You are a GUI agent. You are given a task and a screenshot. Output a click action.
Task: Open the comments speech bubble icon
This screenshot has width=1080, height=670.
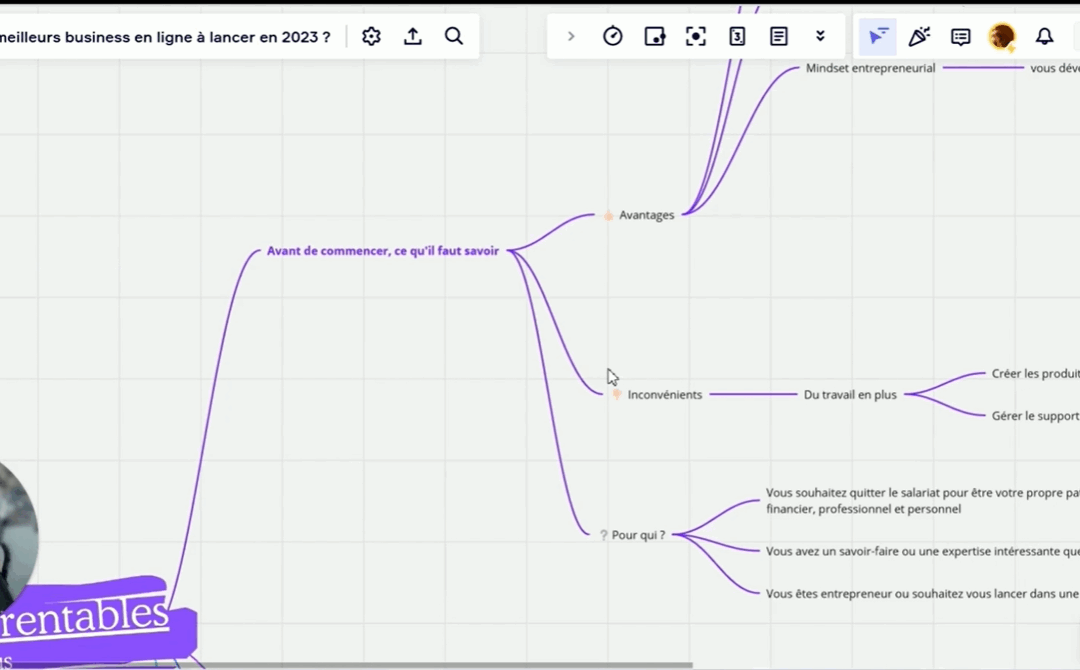[961, 37]
